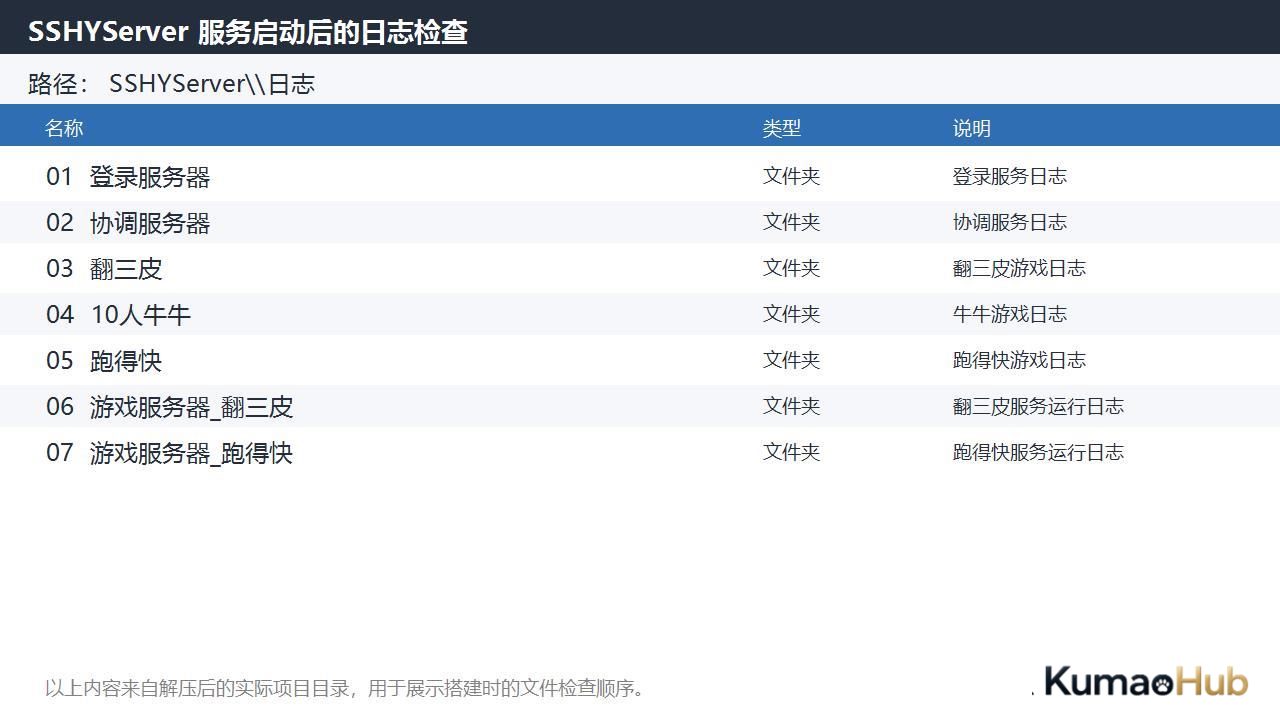Click the footer note about 实际项目目录

[347, 688]
